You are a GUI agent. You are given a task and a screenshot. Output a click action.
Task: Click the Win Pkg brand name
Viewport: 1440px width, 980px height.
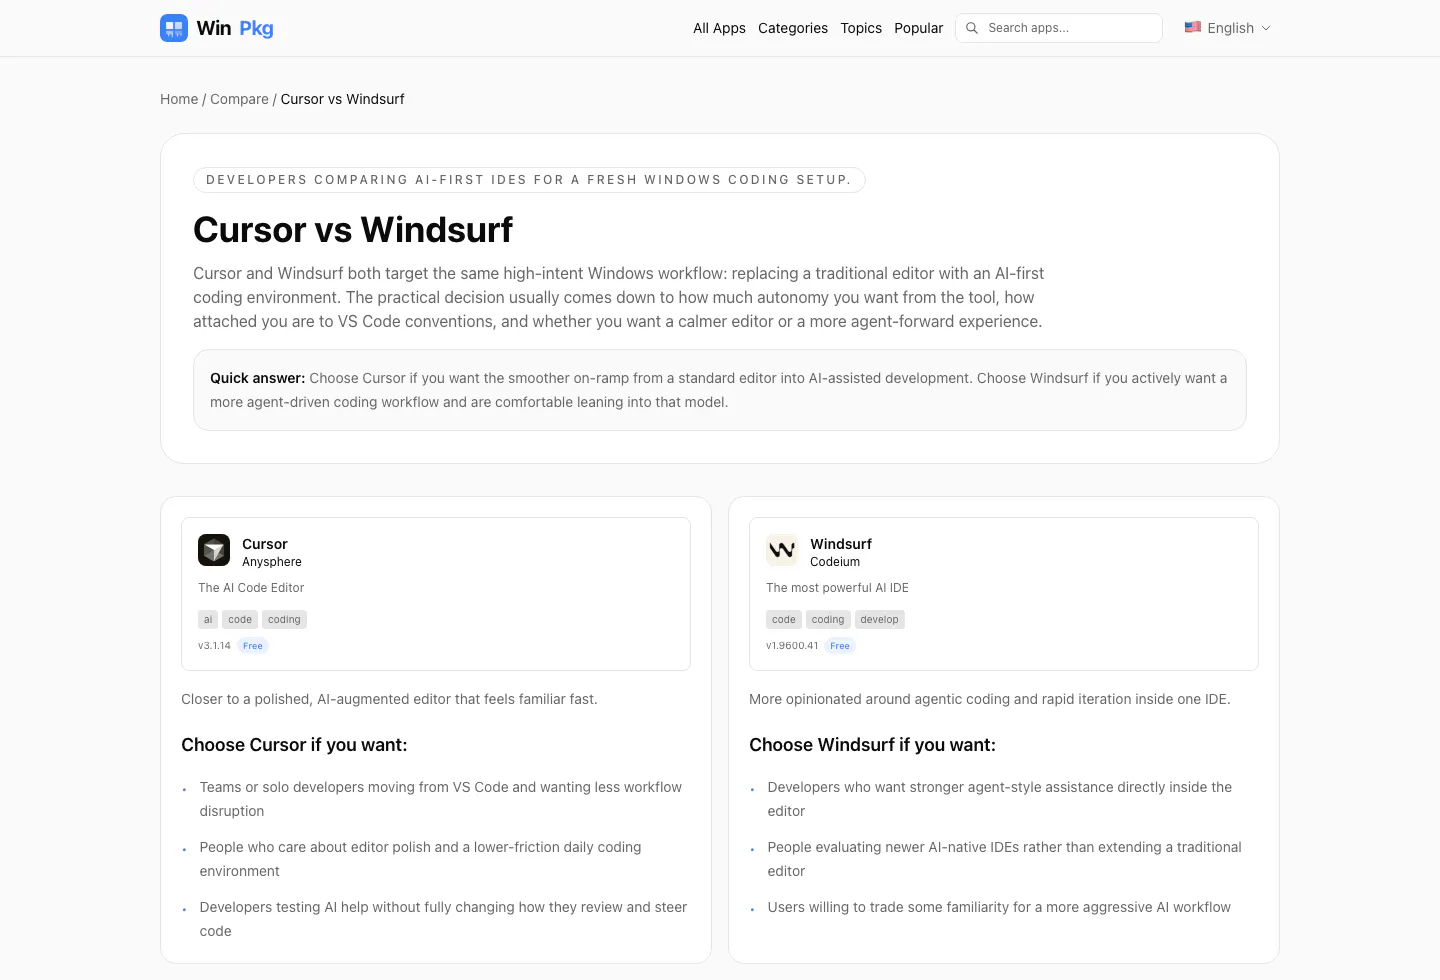click(235, 28)
